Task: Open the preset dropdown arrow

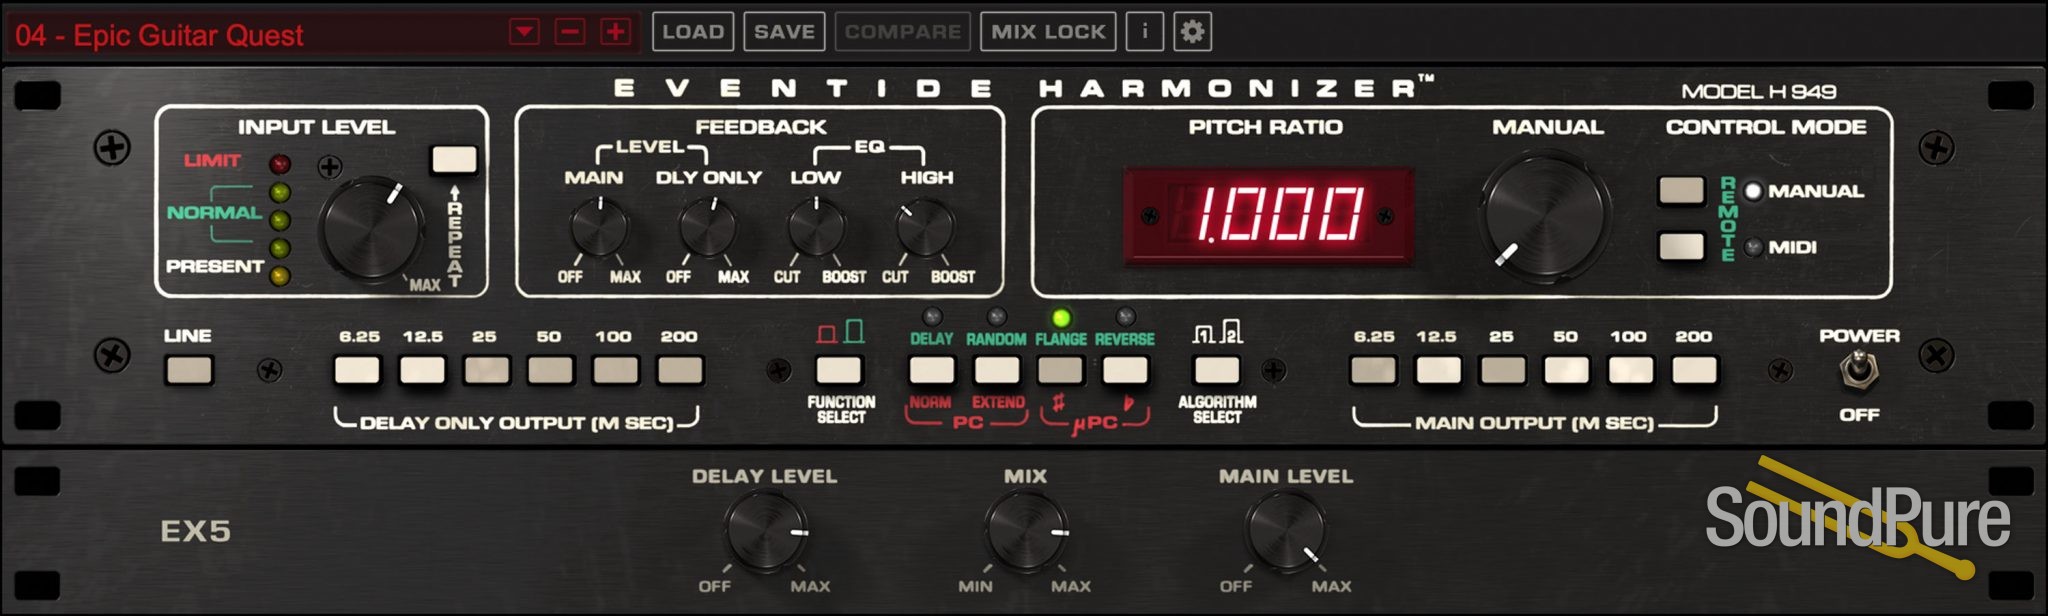Action: 524,32
